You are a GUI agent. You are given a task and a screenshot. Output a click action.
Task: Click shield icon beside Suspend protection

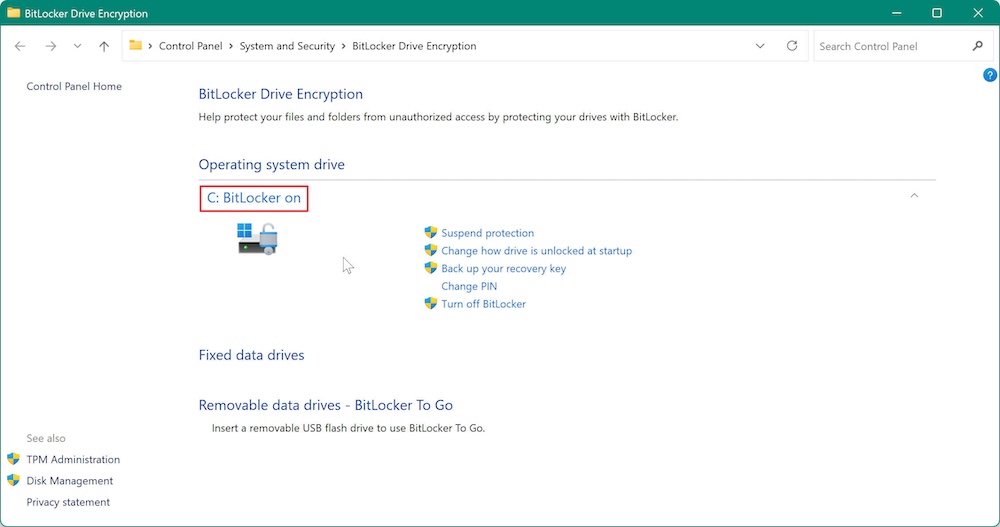pos(431,232)
